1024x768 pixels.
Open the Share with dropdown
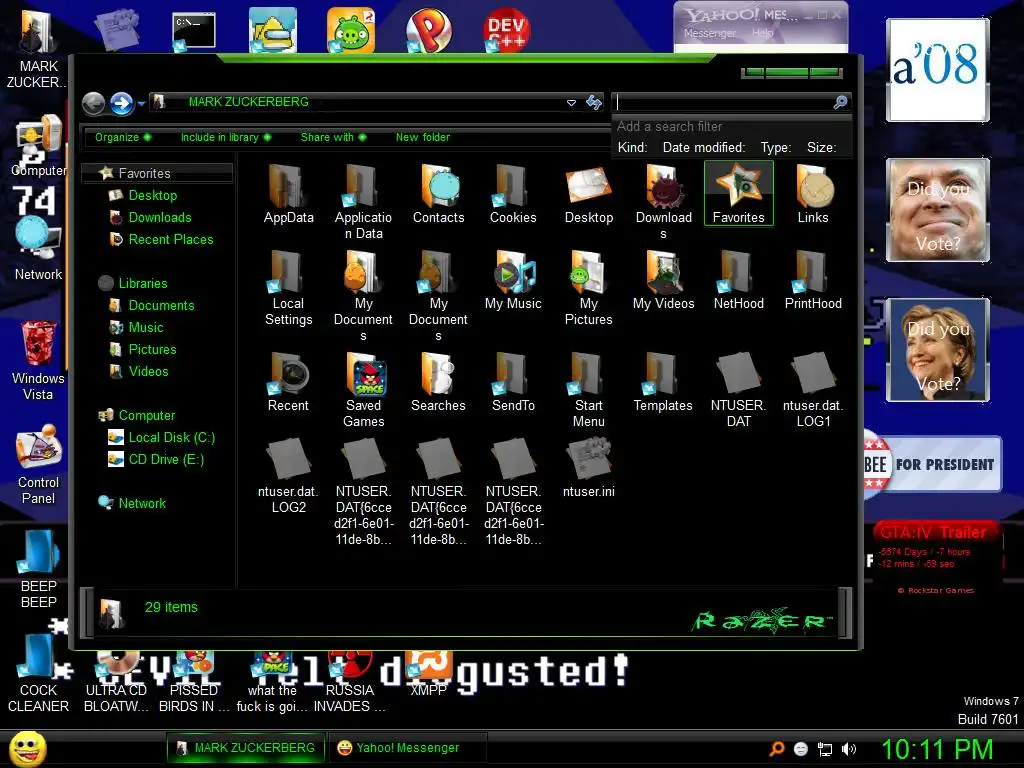333,137
